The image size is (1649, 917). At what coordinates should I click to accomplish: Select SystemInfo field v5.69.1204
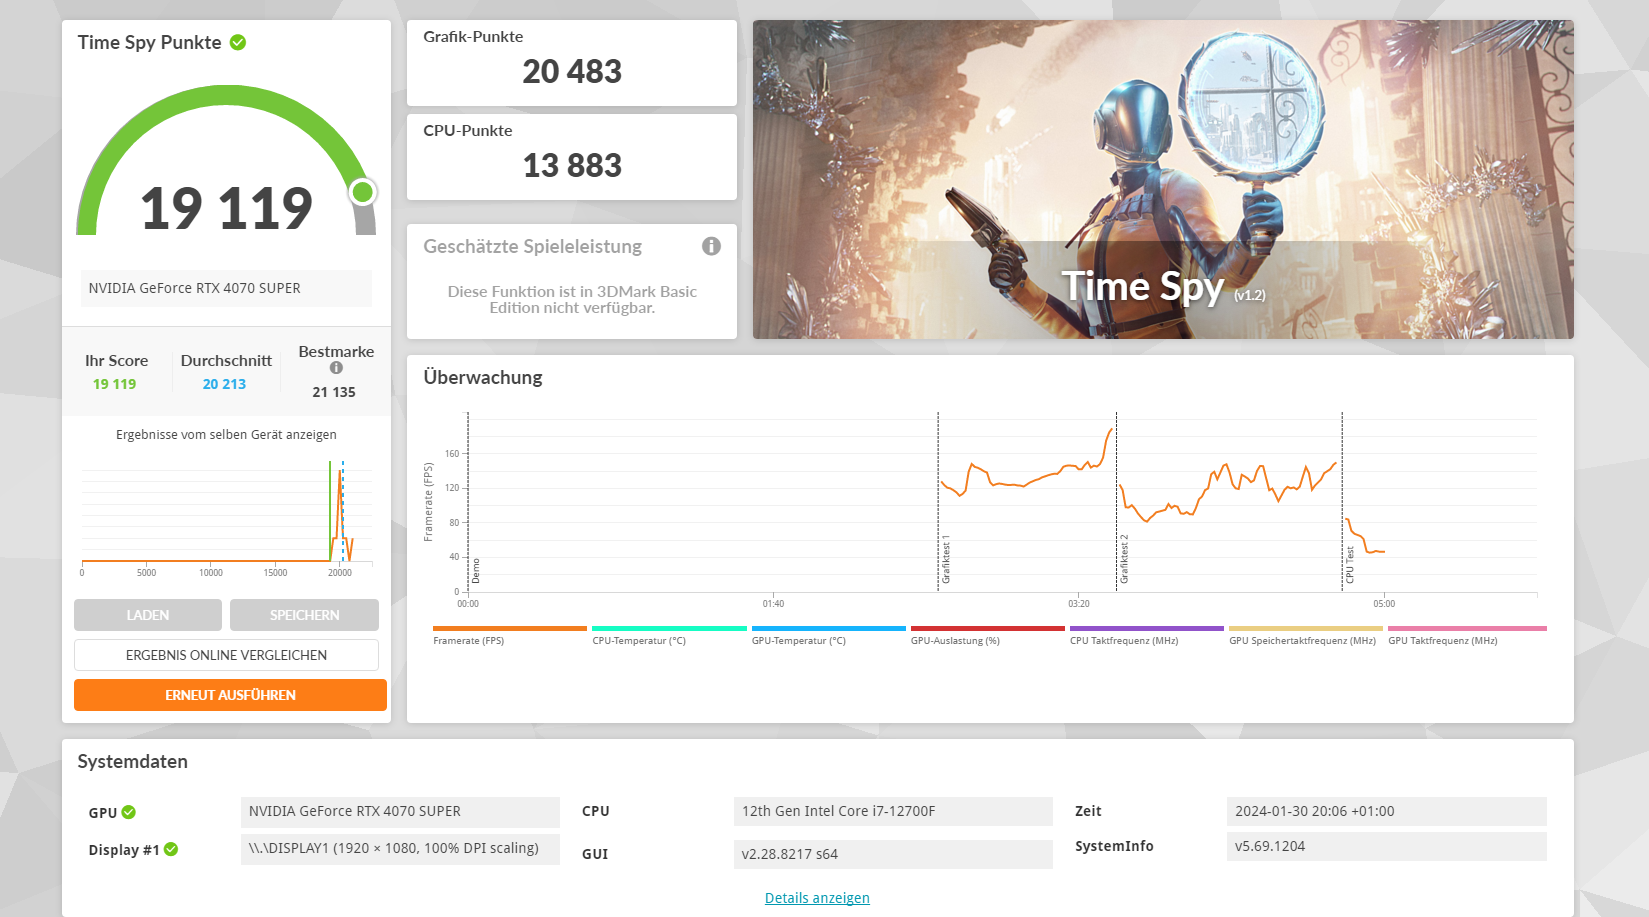[1386, 846]
